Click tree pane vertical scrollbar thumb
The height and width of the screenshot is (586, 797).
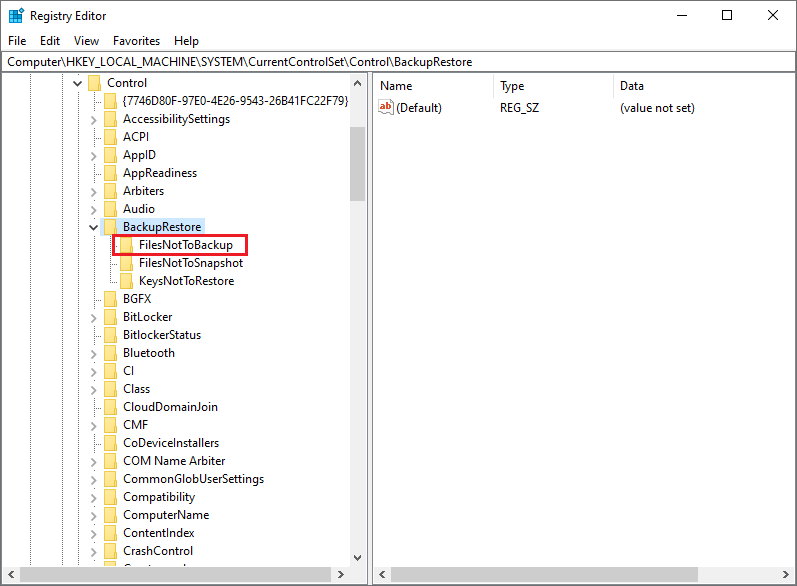click(357, 164)
